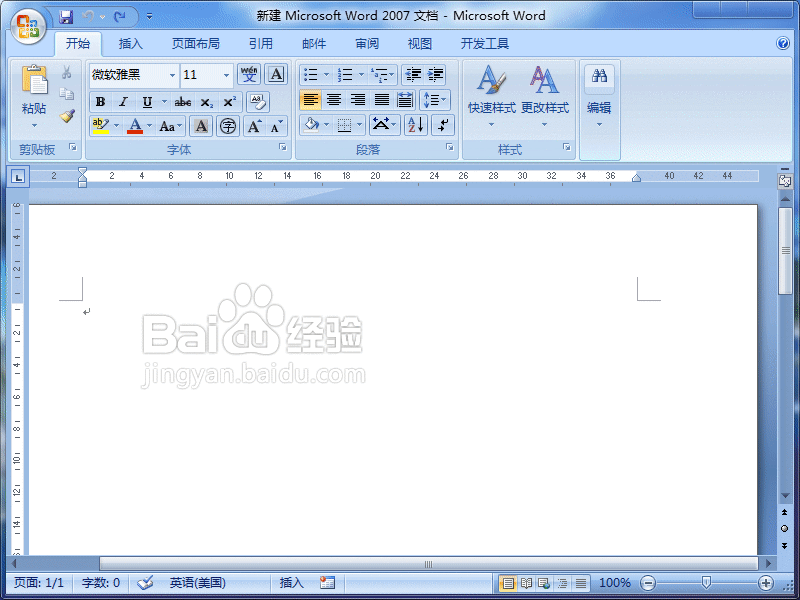Switch to the 插入 tab

(x=131, y=44)
